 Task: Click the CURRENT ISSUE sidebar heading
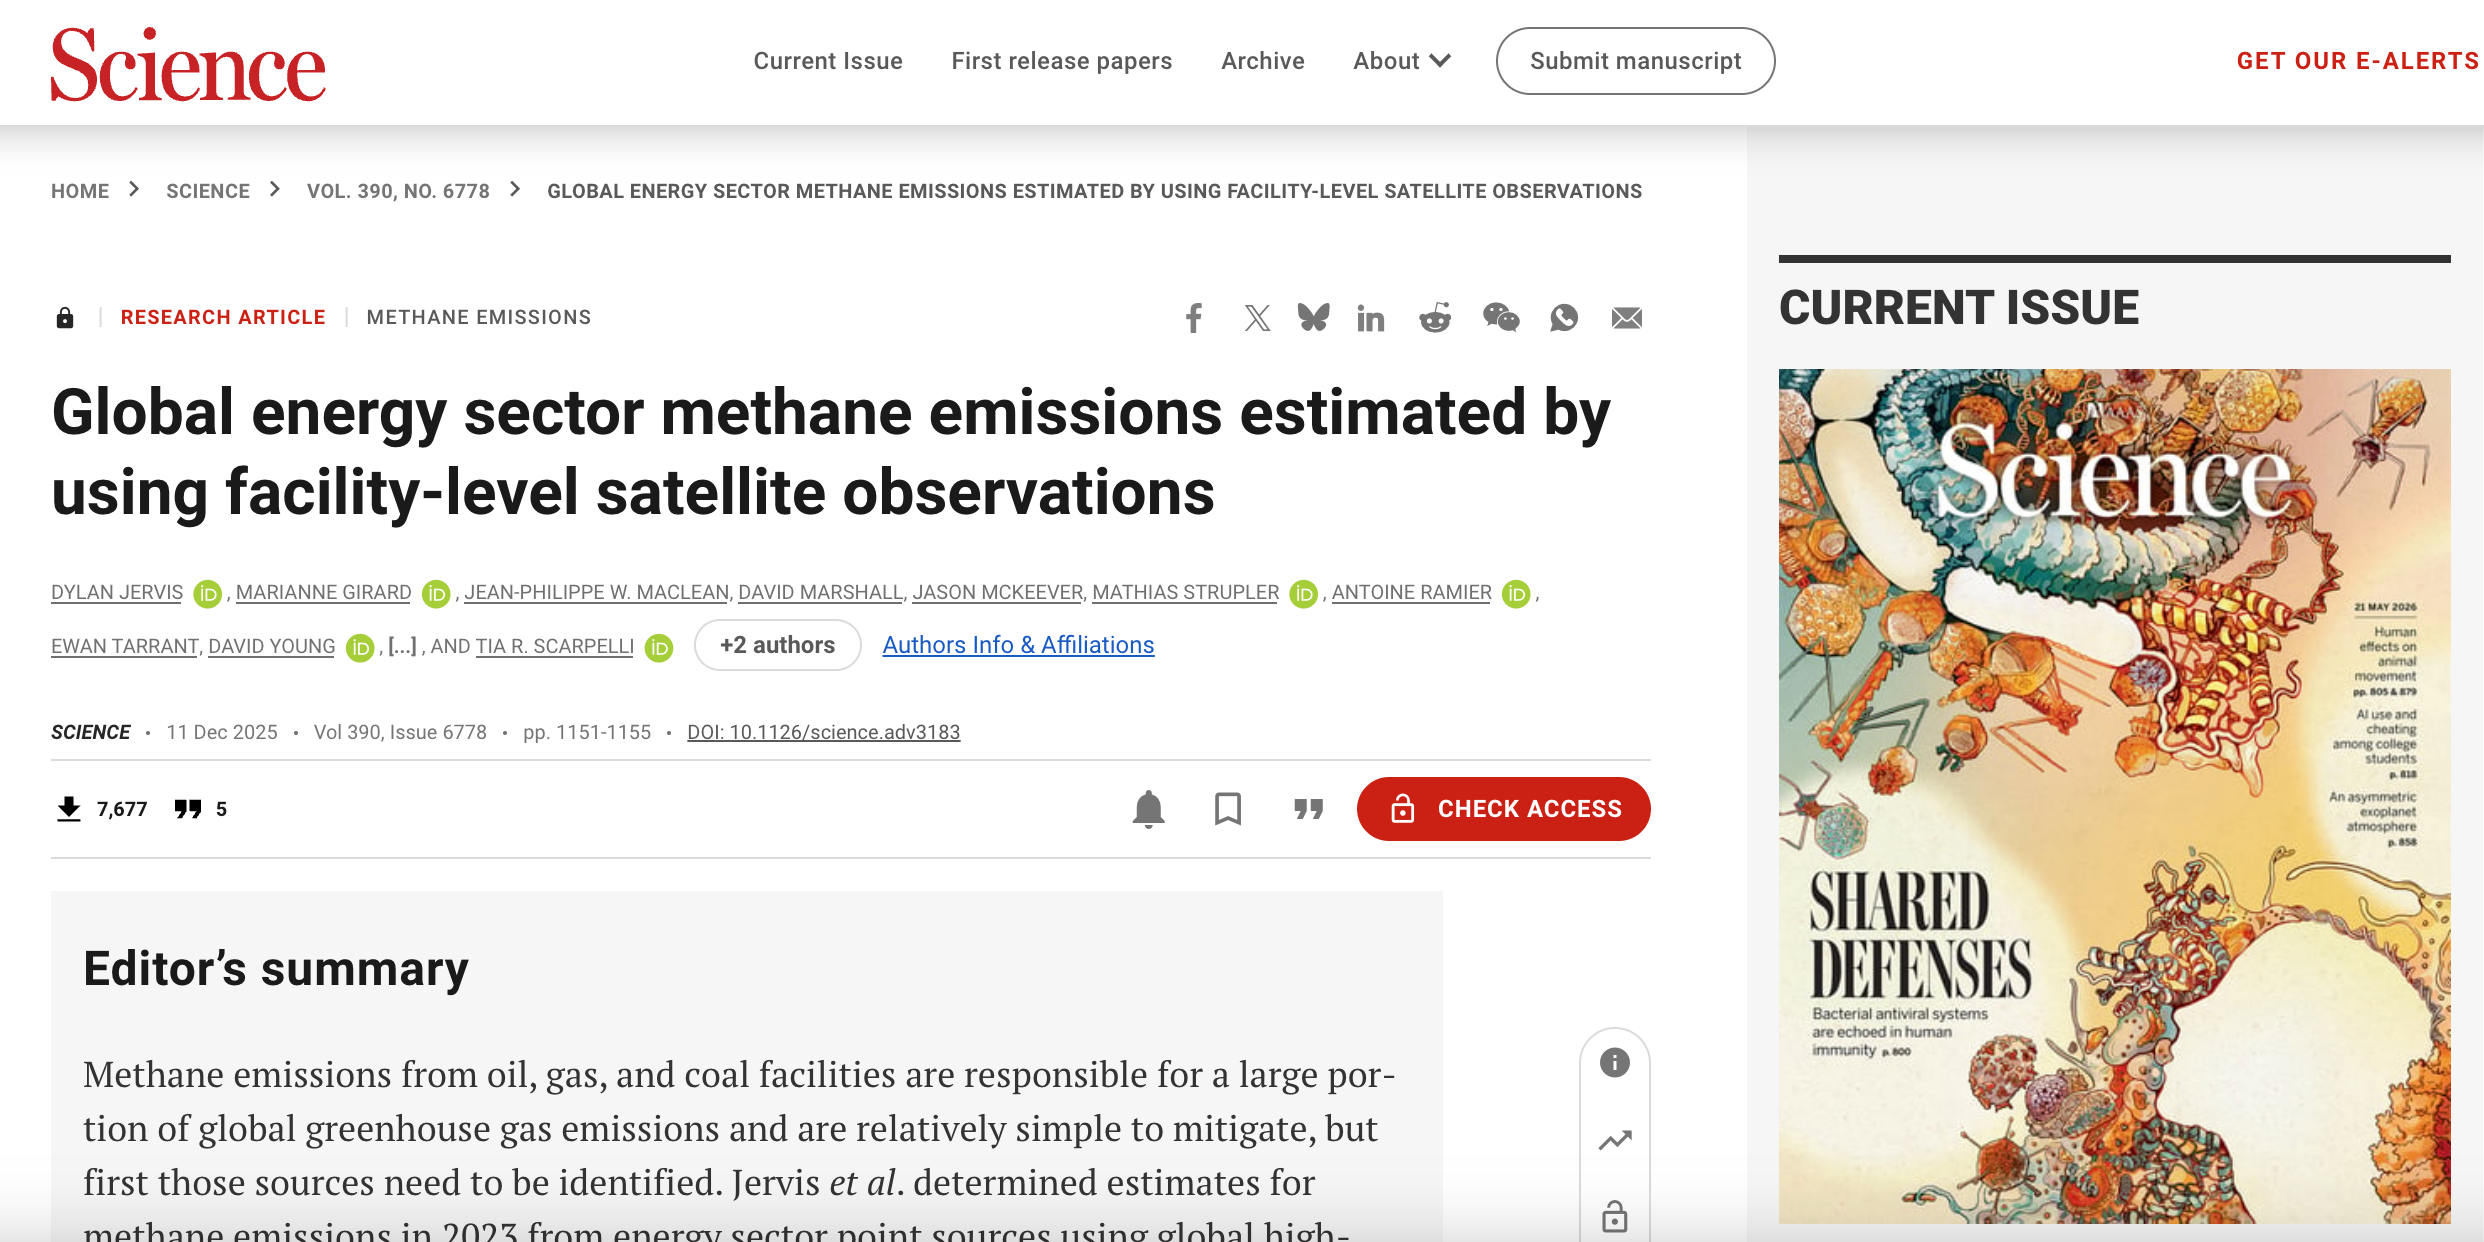point(1959,307)
